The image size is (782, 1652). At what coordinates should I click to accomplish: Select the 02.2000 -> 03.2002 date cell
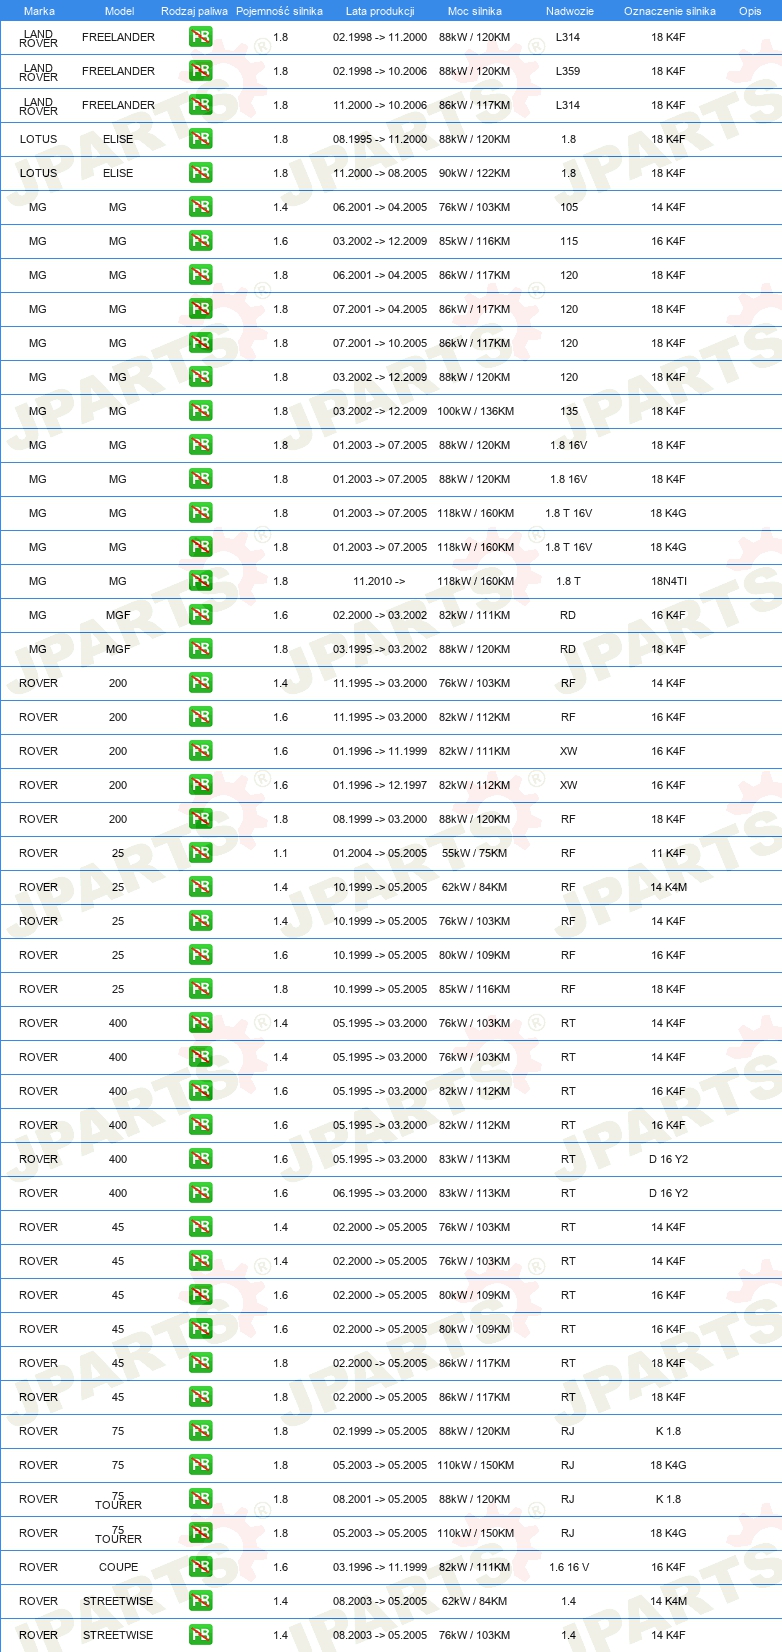click(380, 615)
